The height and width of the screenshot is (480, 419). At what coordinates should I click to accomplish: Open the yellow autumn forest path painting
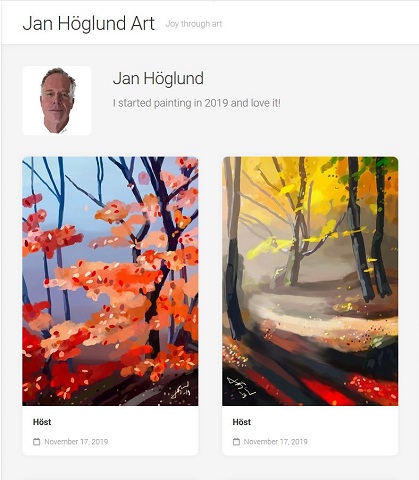click(310, 281)
